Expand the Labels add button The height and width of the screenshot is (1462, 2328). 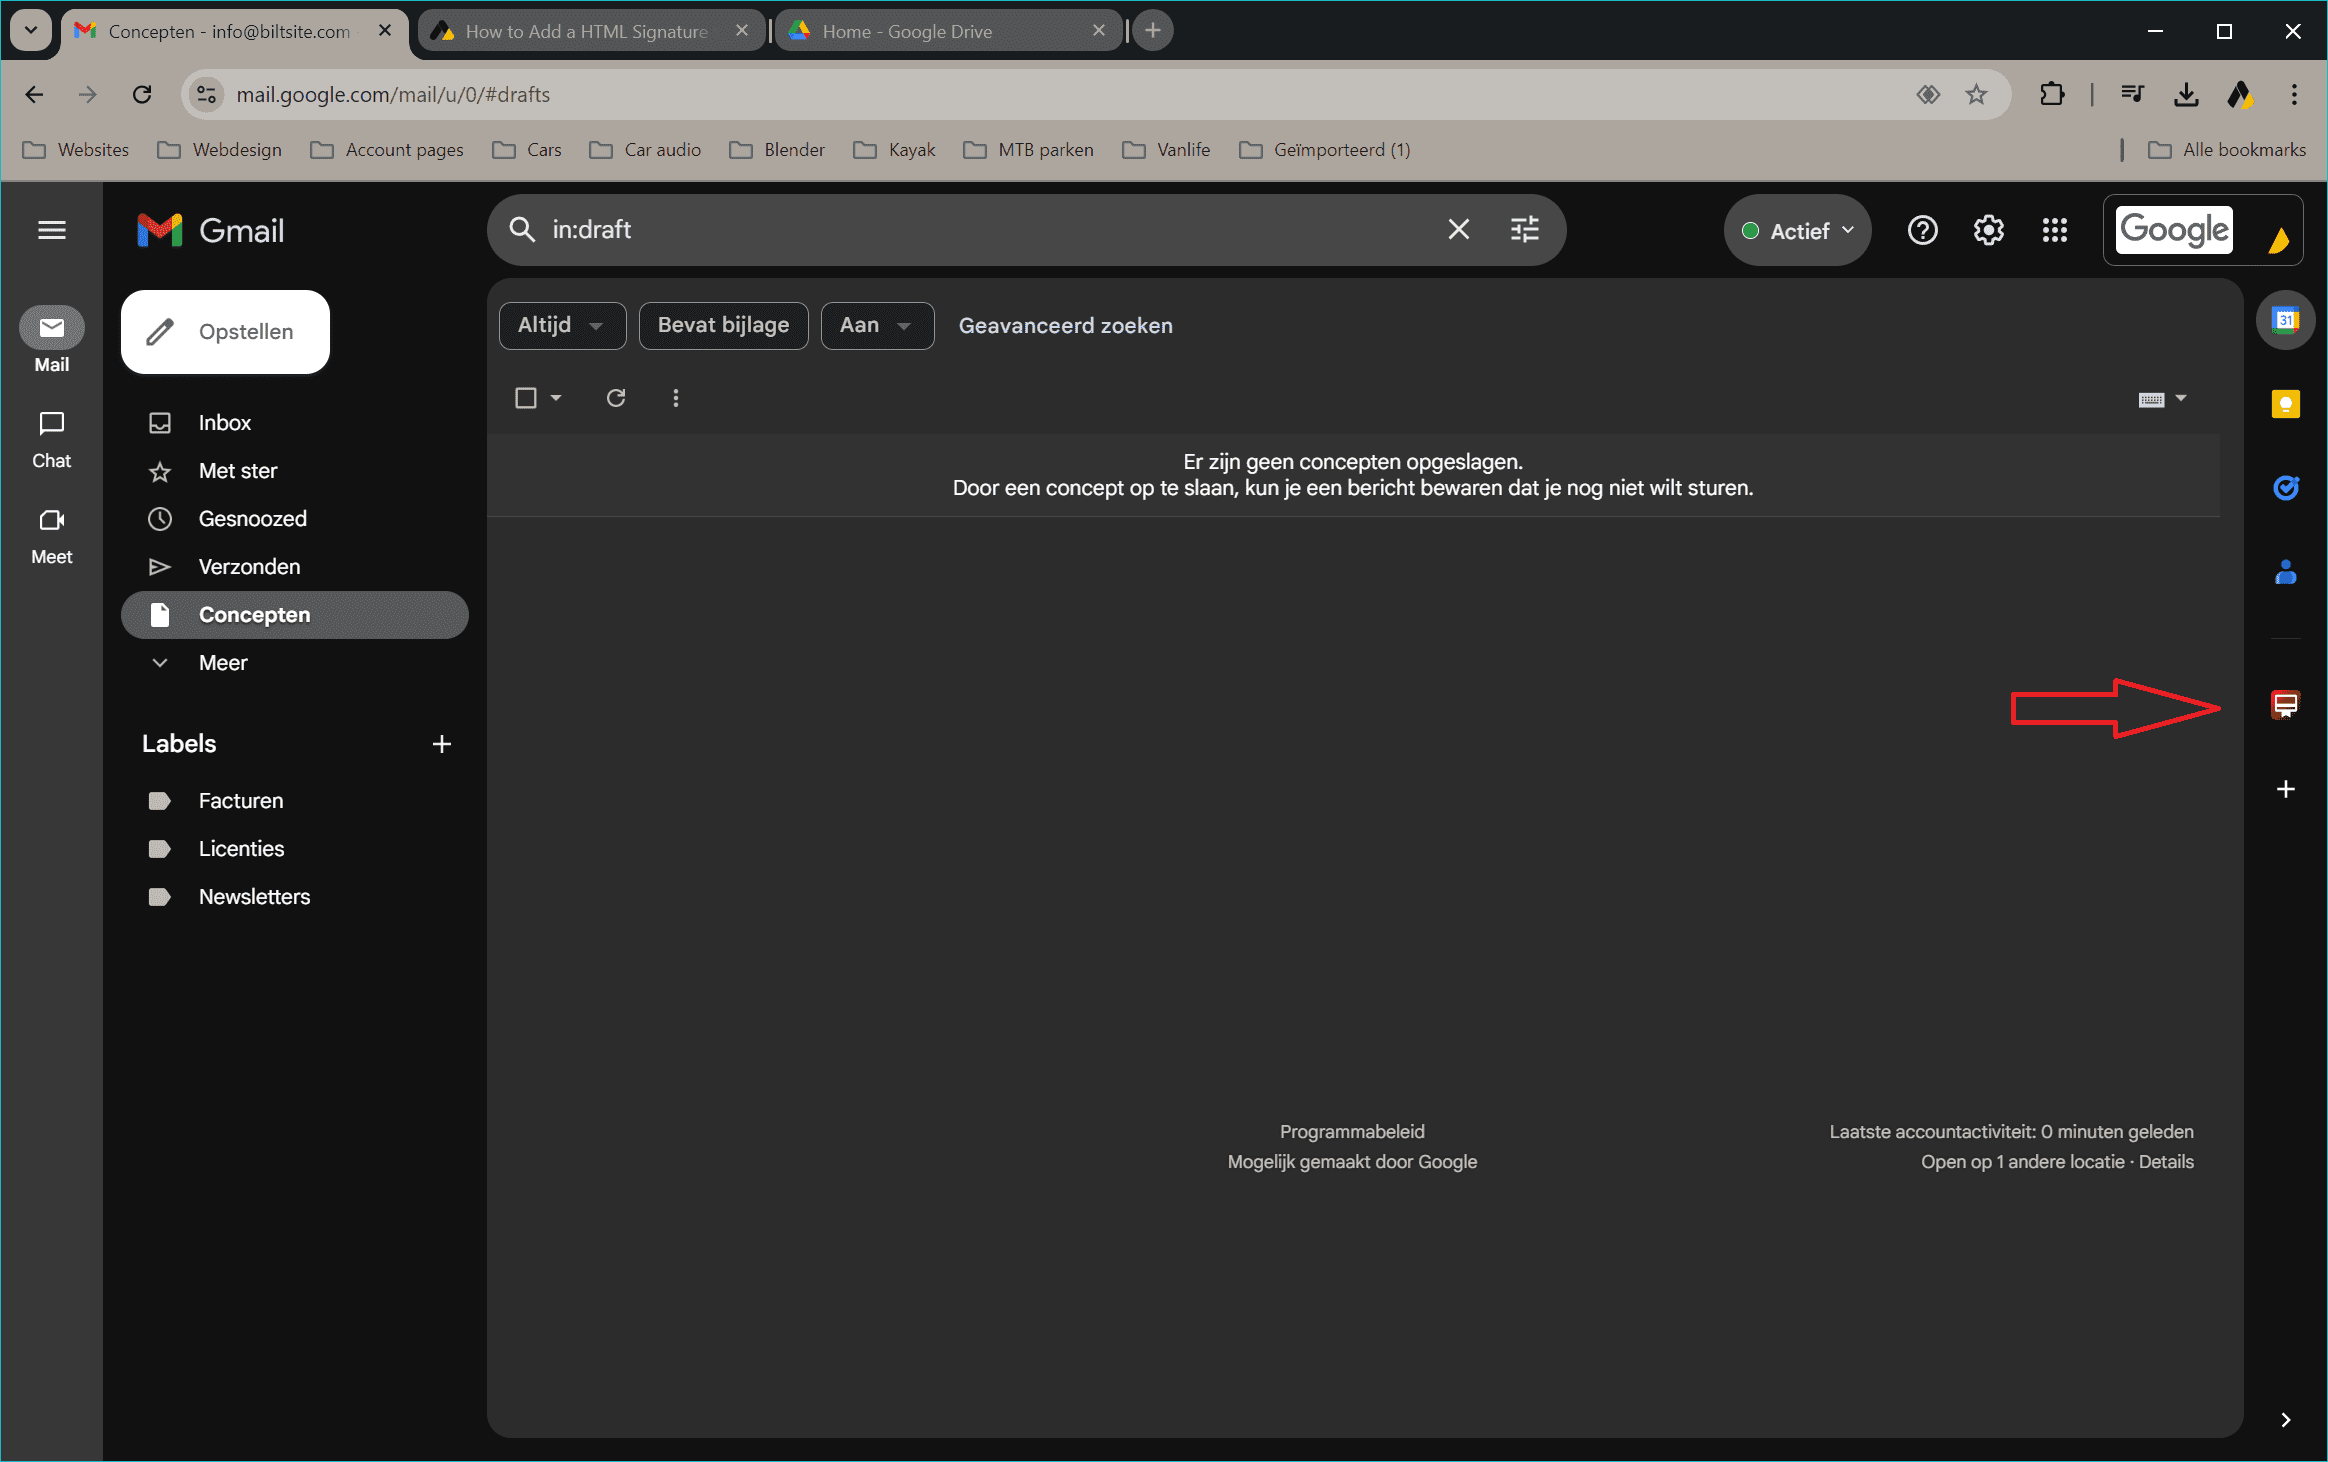coord(443,743)
